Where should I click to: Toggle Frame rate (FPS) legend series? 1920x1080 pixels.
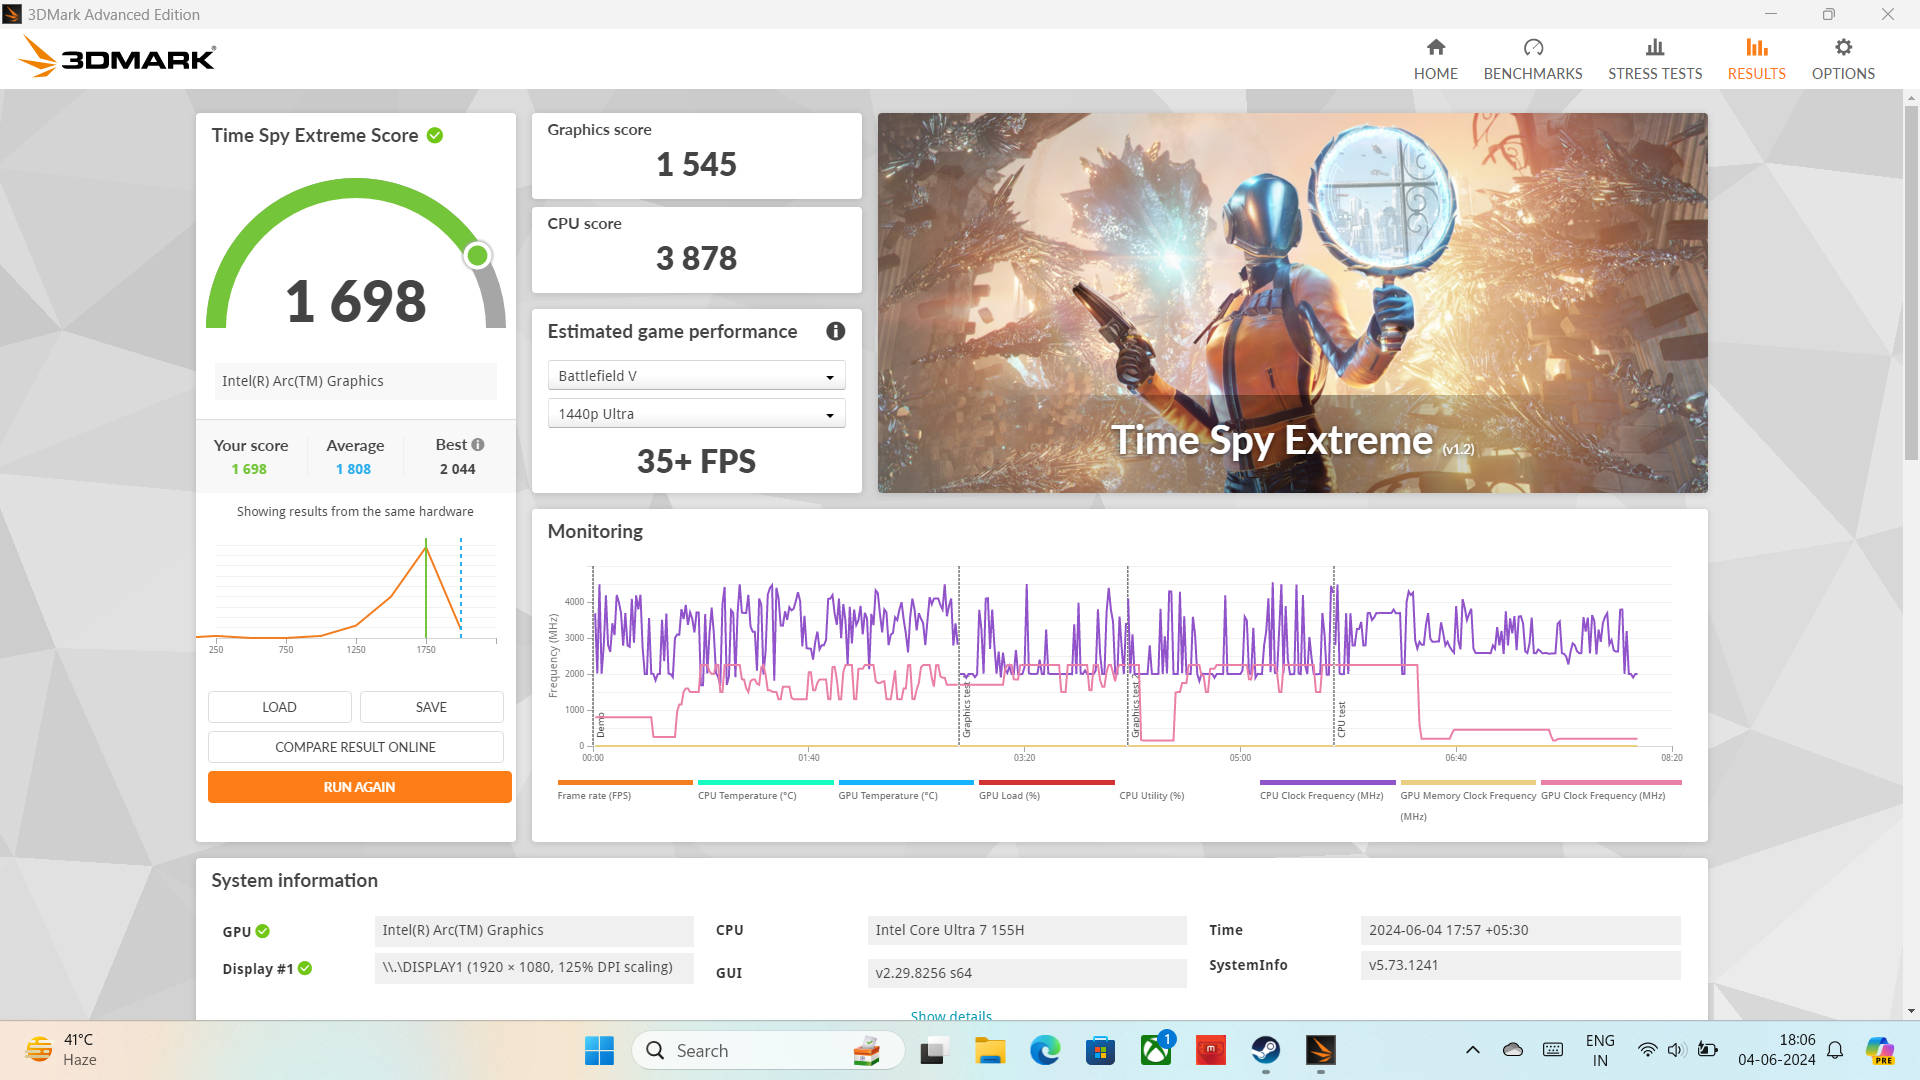point(624,790)
